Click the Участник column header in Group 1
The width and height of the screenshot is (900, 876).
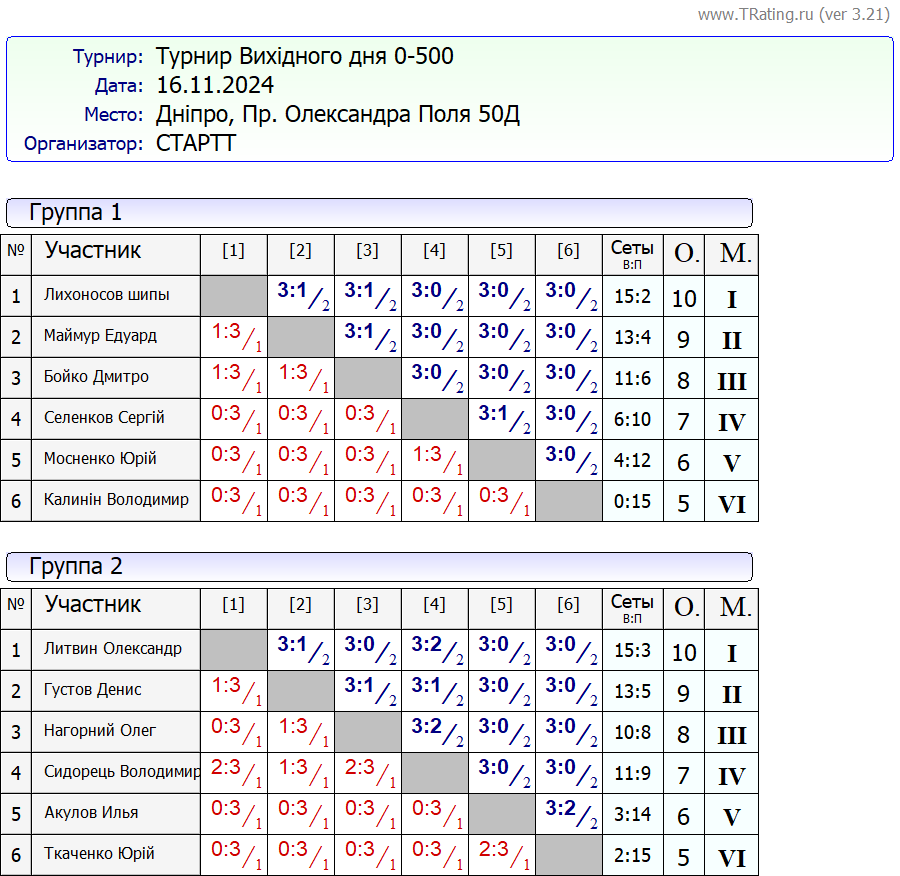pos(93,251)
